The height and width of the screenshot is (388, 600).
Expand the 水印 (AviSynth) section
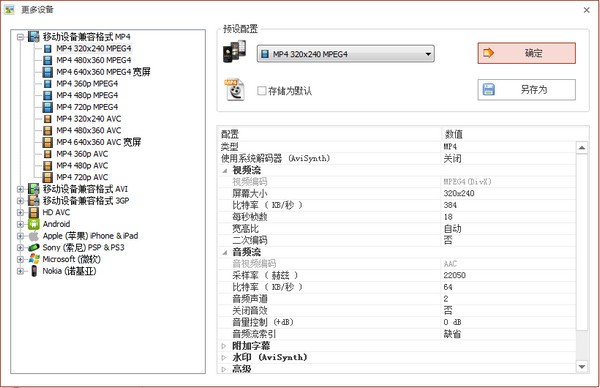coord(224,357)
